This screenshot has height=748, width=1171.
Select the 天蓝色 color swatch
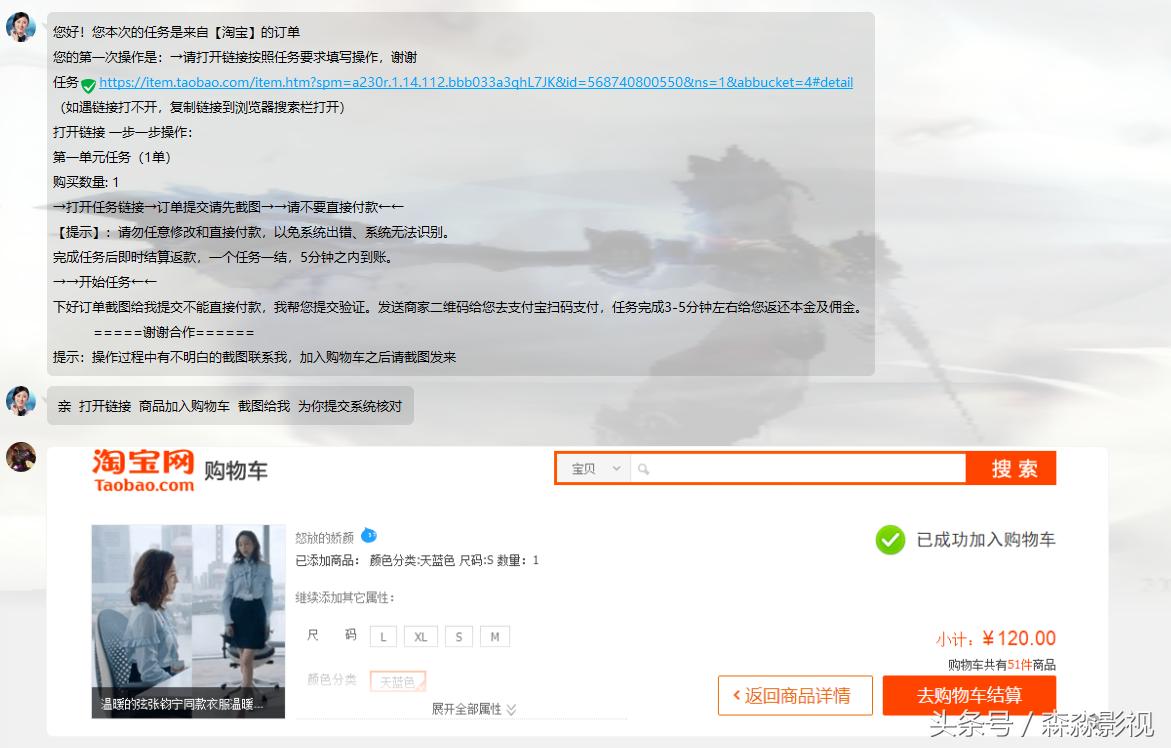click(x=398, y=680)
